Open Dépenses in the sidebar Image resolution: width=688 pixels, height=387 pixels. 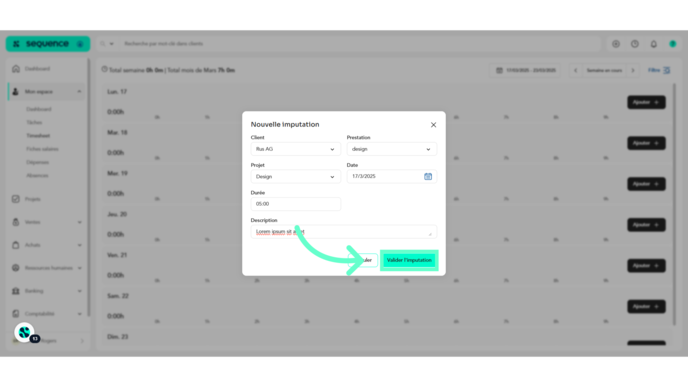coord(37,162)
